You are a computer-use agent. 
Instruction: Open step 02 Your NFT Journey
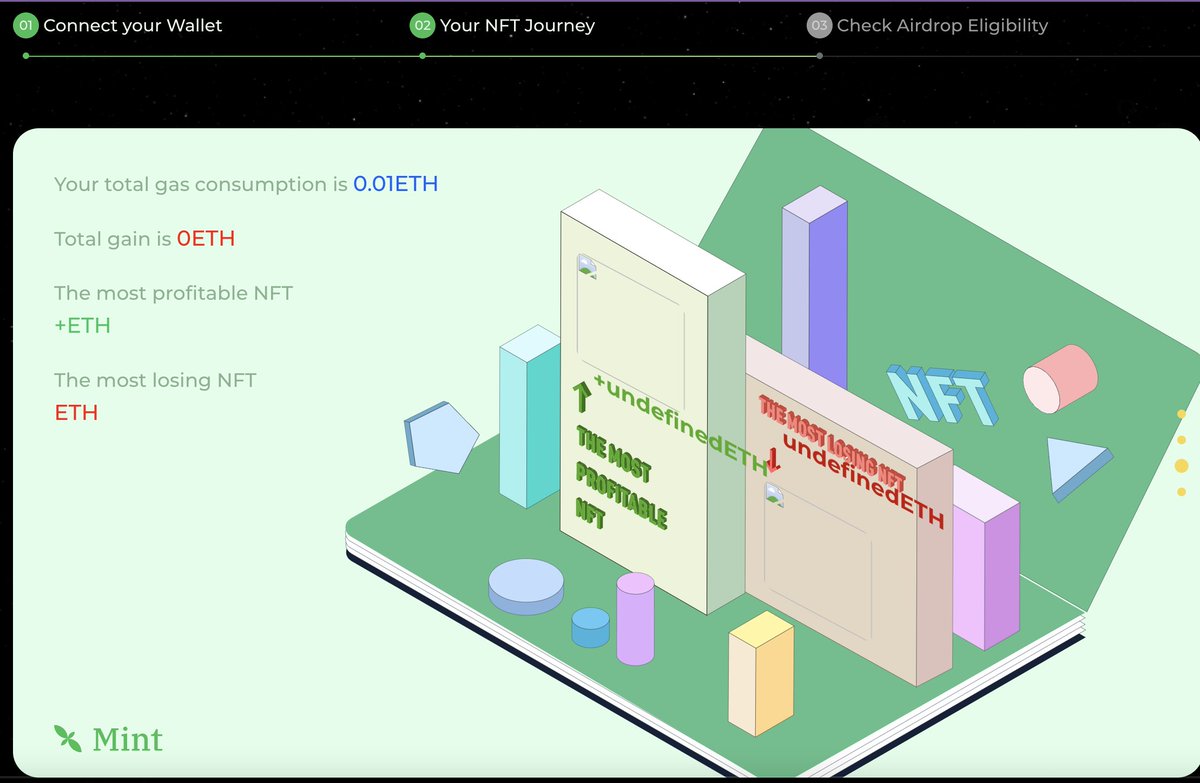click(x=503, y=25)
